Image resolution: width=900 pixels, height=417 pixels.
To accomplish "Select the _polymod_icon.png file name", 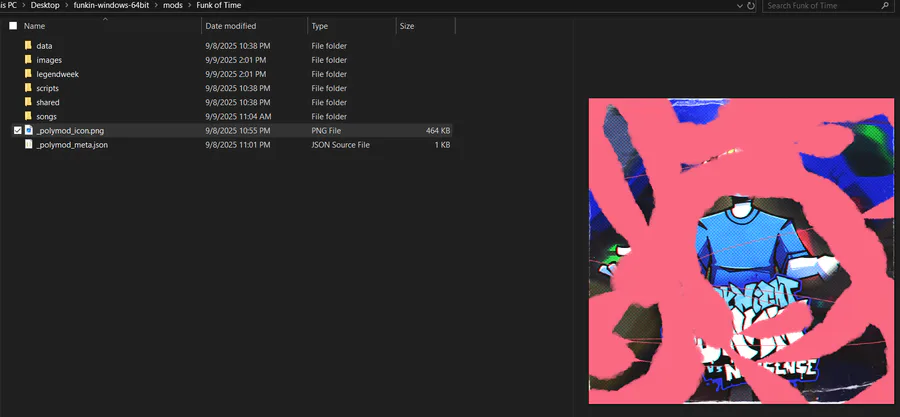I will point(70,131).
